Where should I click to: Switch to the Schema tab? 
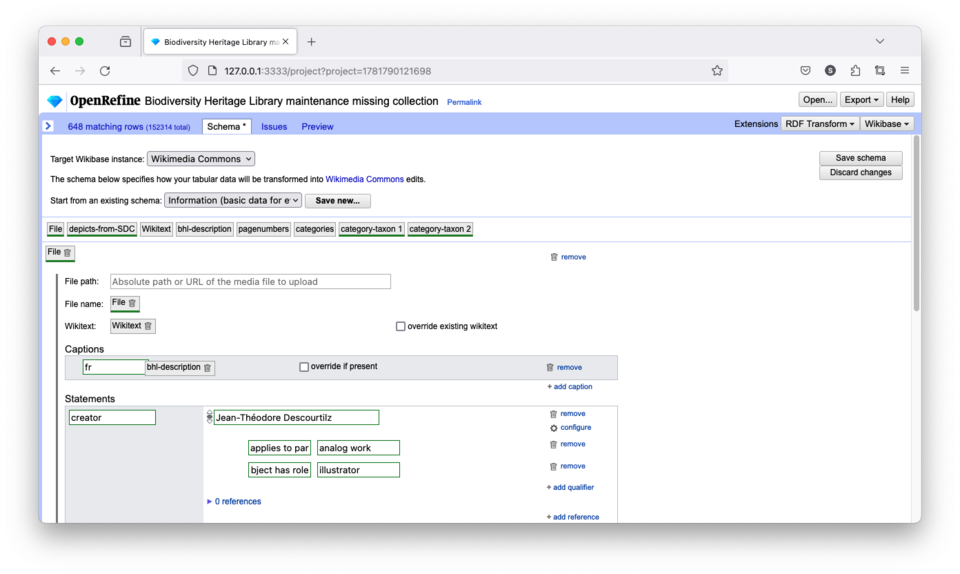pos(226,127)
